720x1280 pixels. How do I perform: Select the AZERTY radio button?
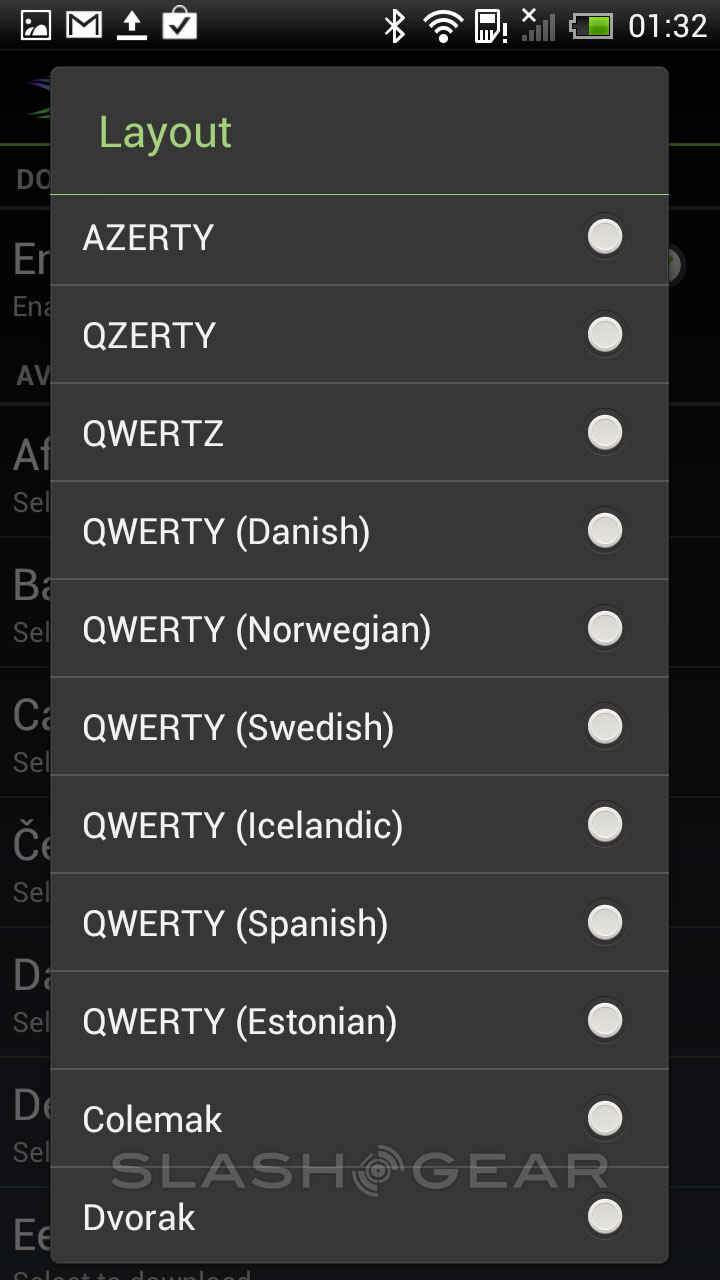click(x=604, y=237)
